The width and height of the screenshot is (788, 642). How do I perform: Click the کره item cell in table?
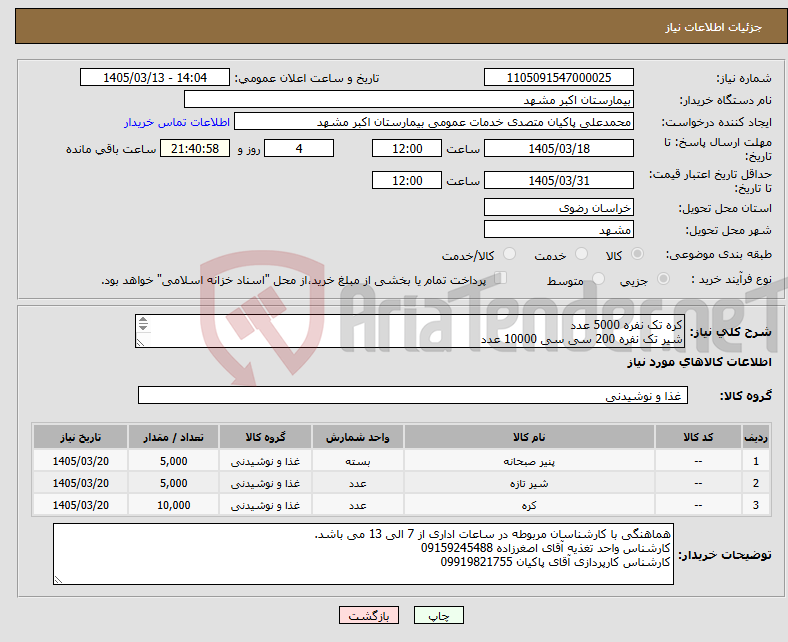[x=529, y=505]
